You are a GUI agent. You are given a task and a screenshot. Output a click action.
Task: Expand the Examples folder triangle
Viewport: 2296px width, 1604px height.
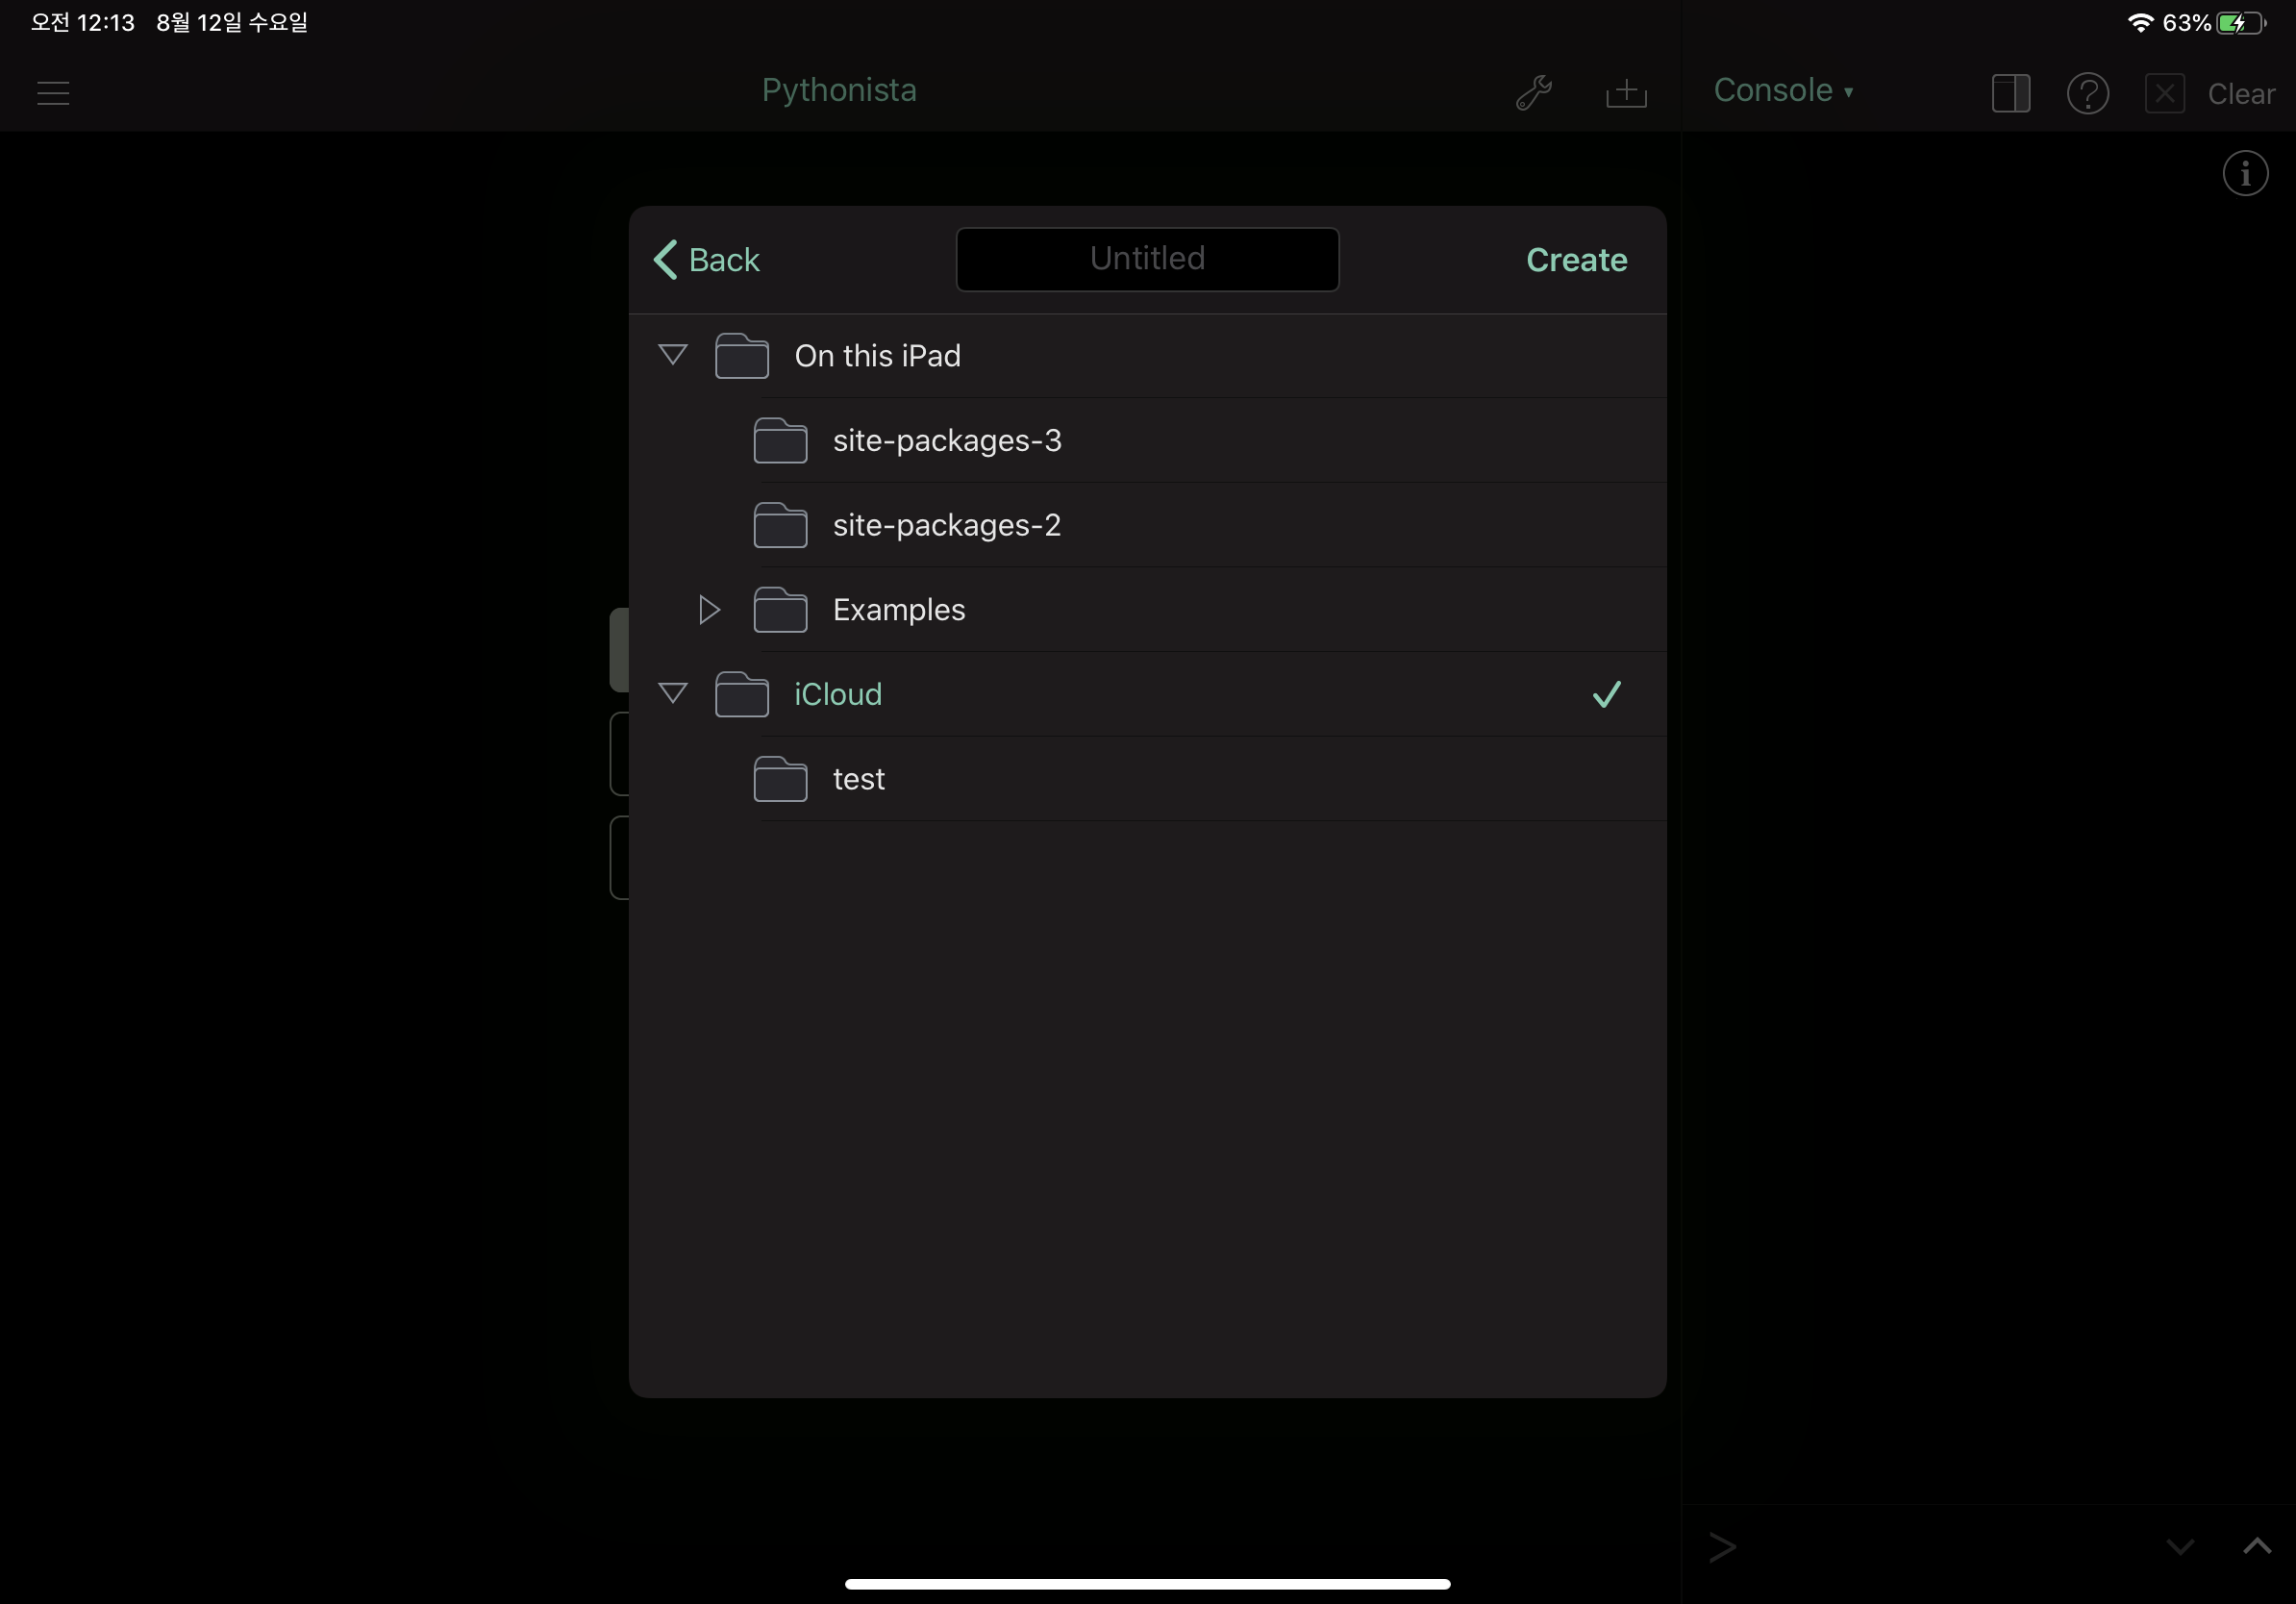coord(709,610)
